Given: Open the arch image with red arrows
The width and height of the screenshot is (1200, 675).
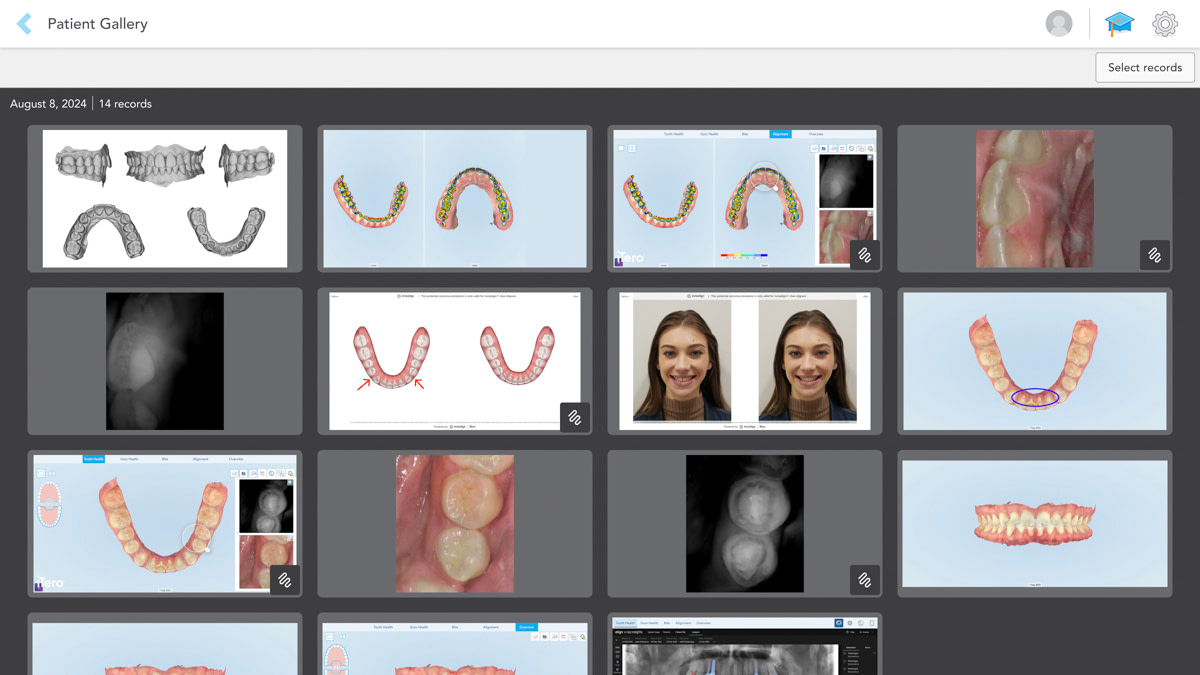Looking at the screenshot, I should pyautogui.click(x=454, y=361).
